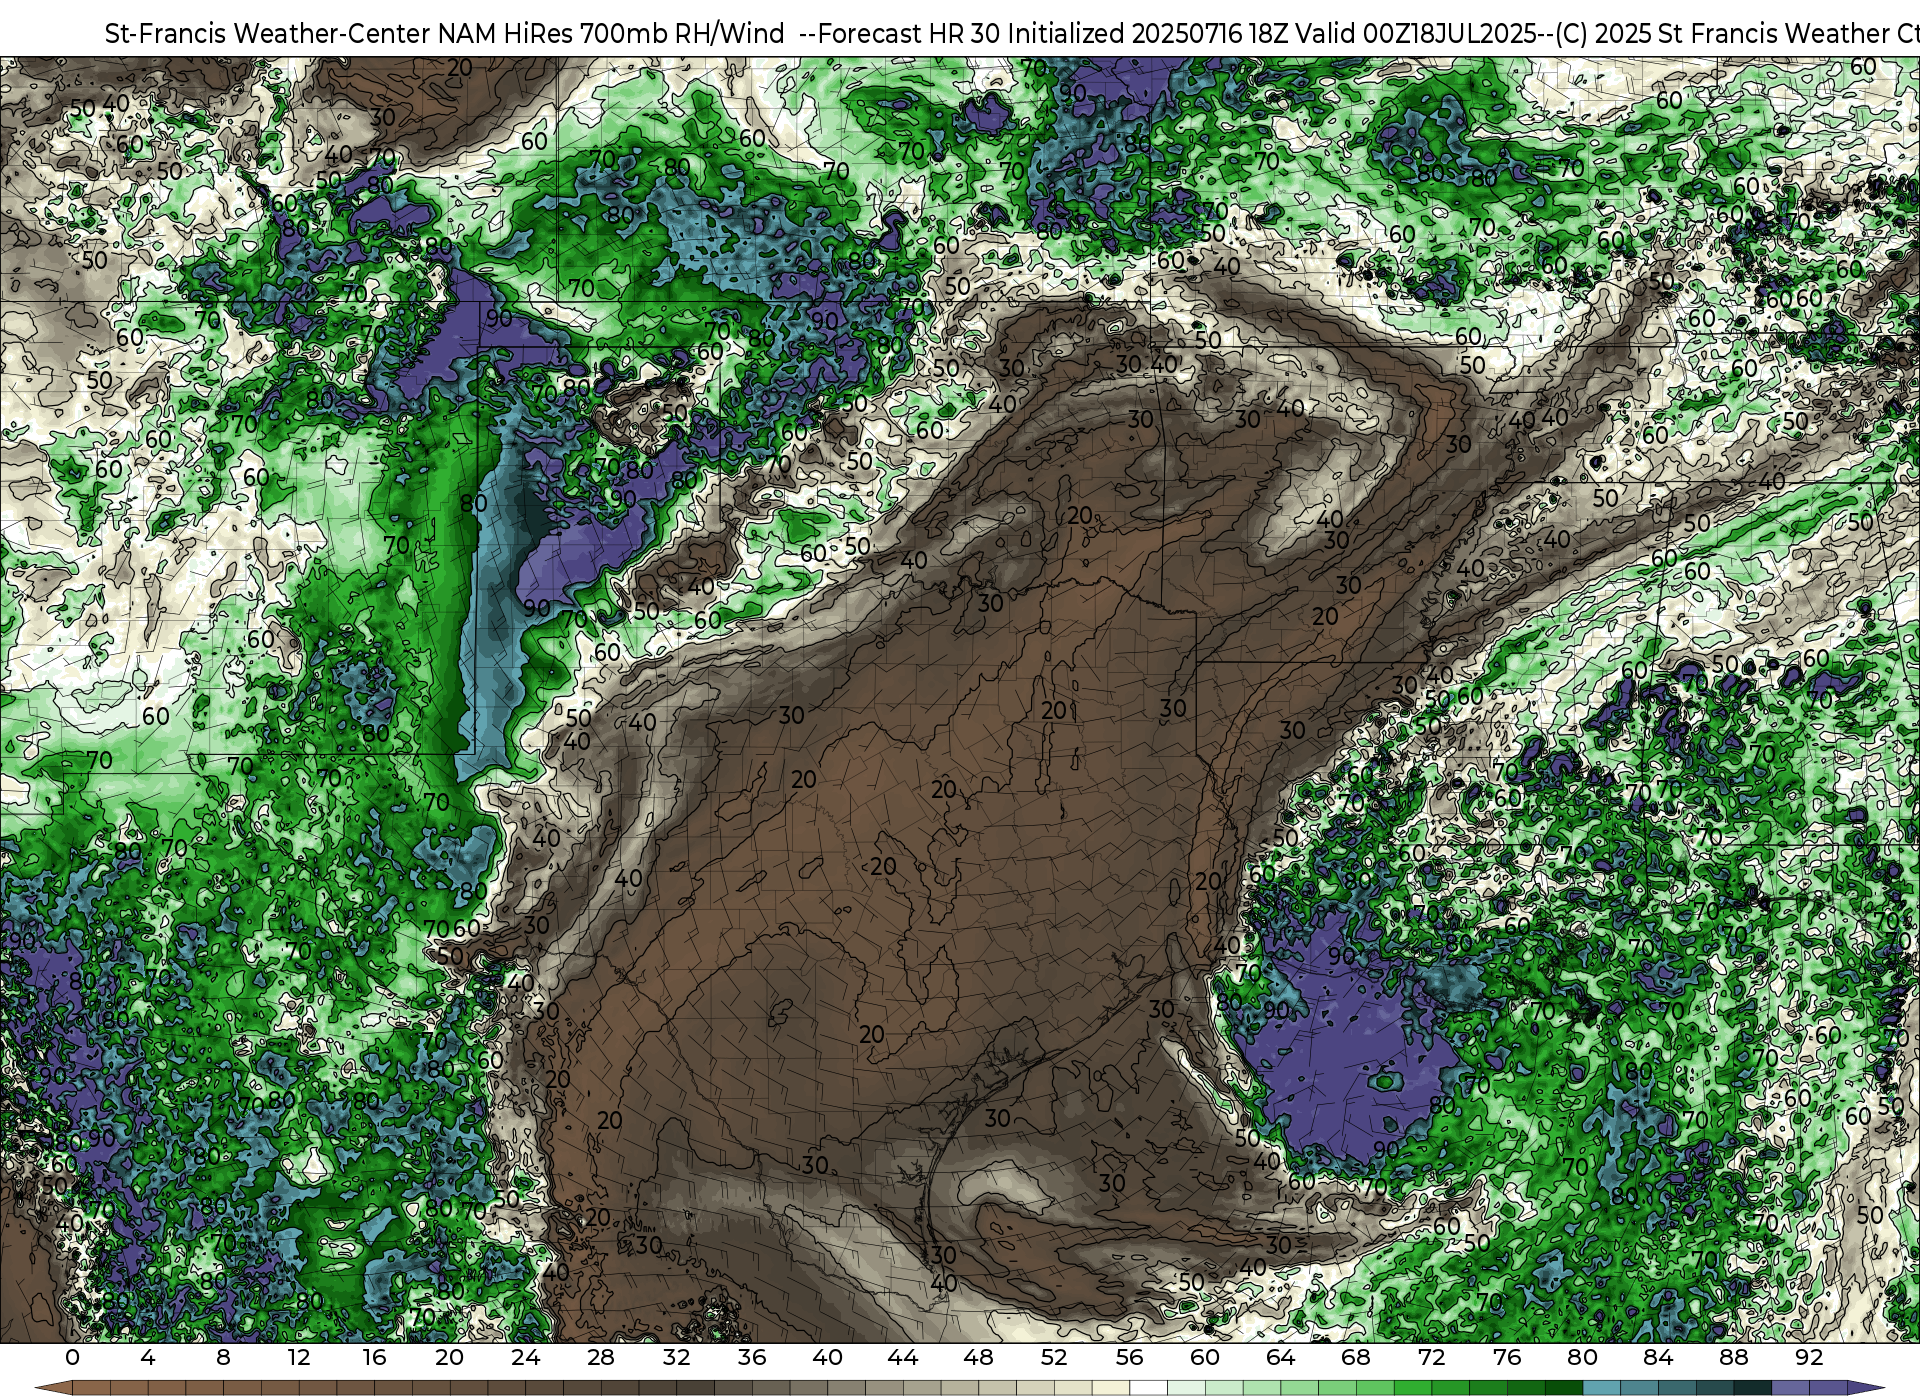This screenshot has height=1400, width=1920.
Task: Click the colorbar label "44"
Action: point(903,1357)
